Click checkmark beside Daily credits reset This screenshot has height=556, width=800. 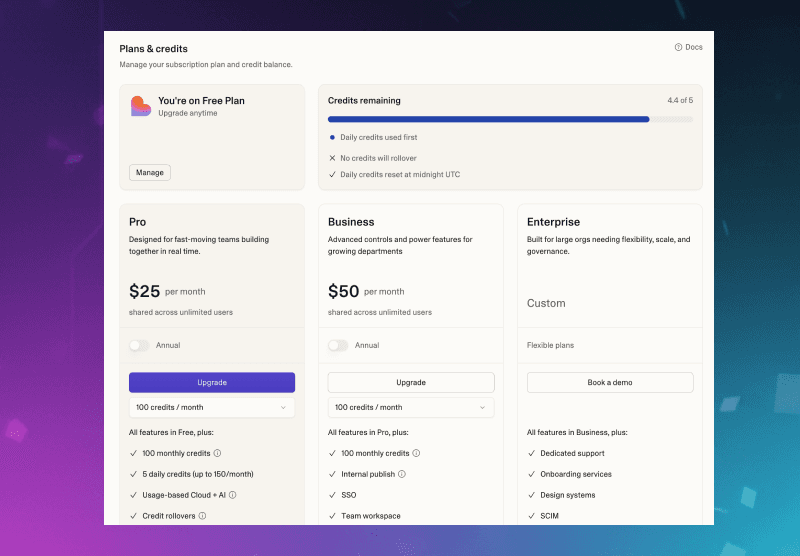tap(332, 174)
